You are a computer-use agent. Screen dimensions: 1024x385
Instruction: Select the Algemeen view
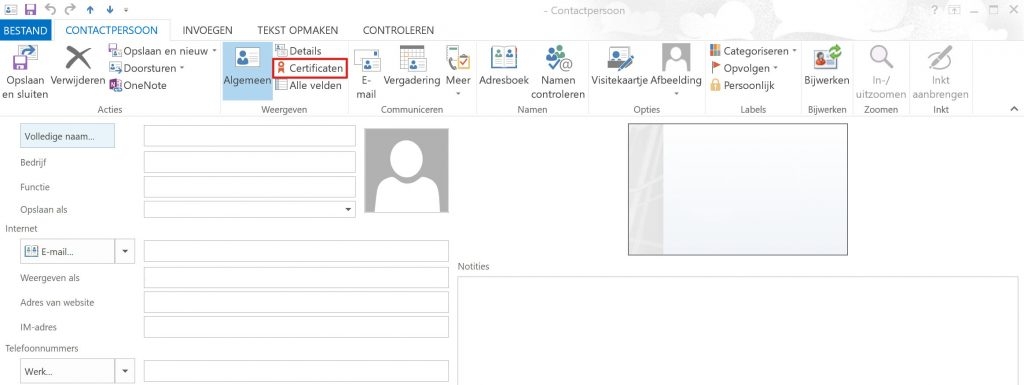coord(248,72)
